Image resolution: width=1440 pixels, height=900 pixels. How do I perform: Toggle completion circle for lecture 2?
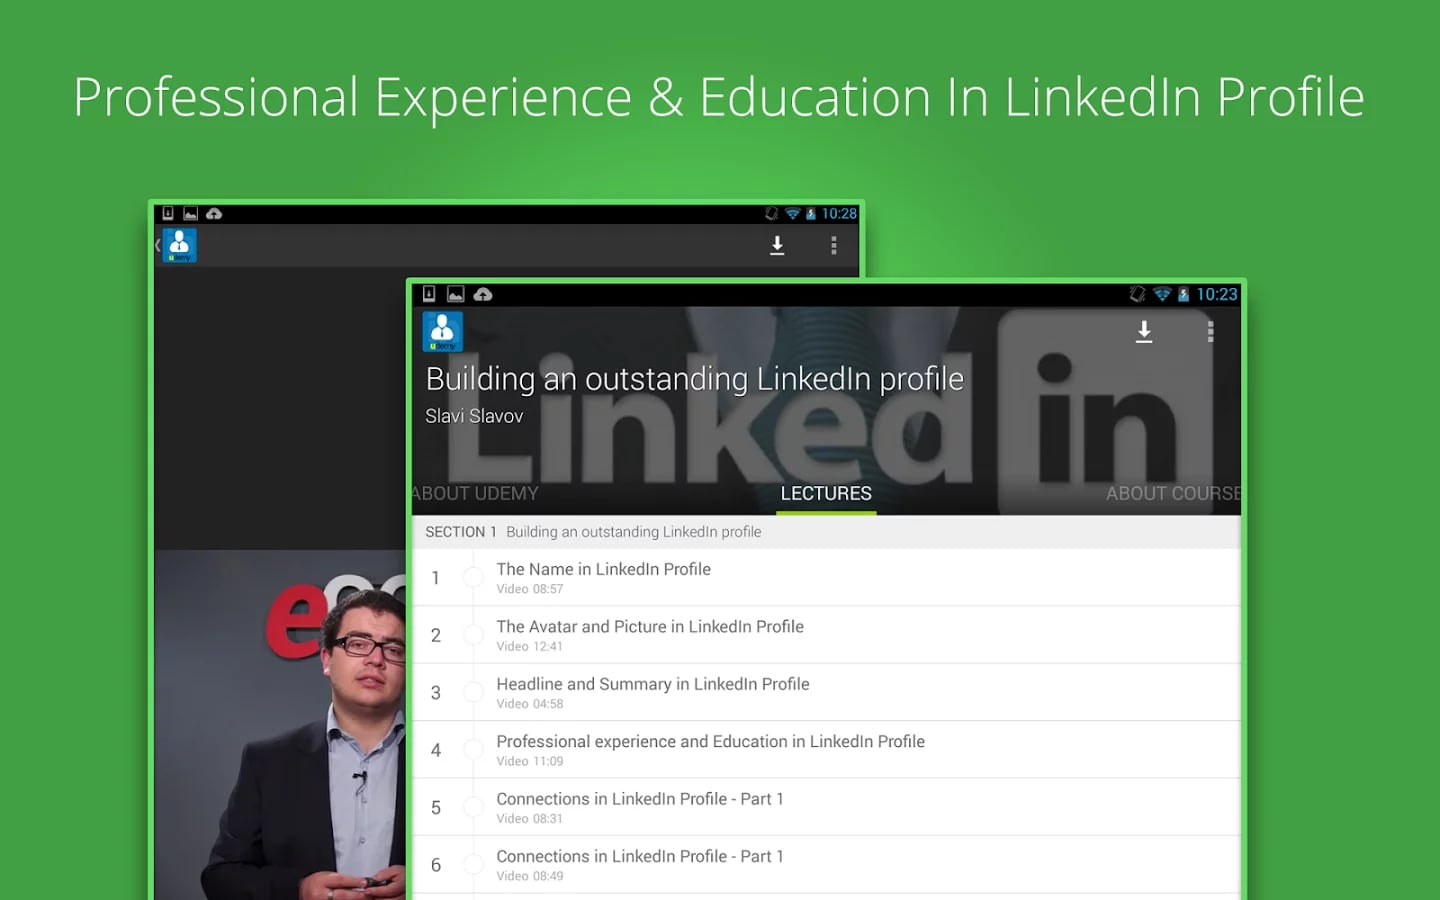[473, 635]
